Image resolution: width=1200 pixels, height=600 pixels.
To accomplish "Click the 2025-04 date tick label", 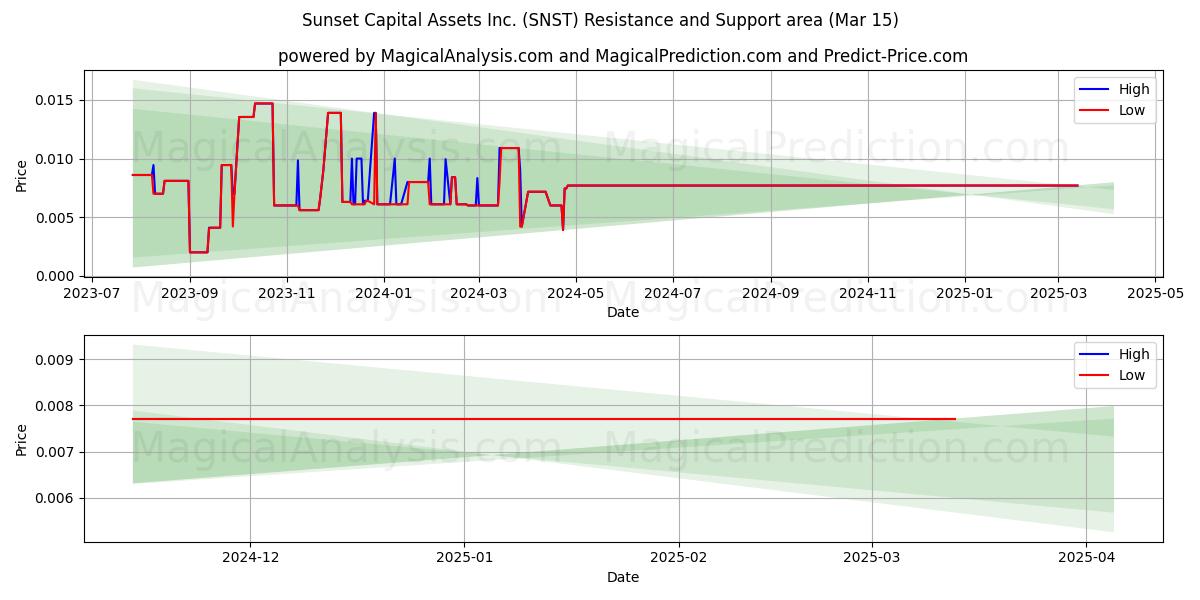I will pos(1087,560).
